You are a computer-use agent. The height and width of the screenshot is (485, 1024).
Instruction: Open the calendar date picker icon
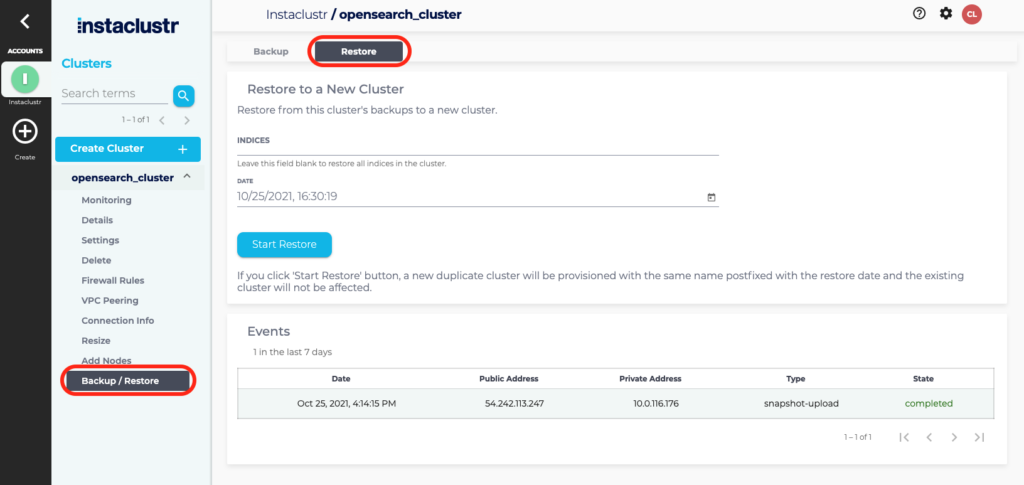click(711, 197)
